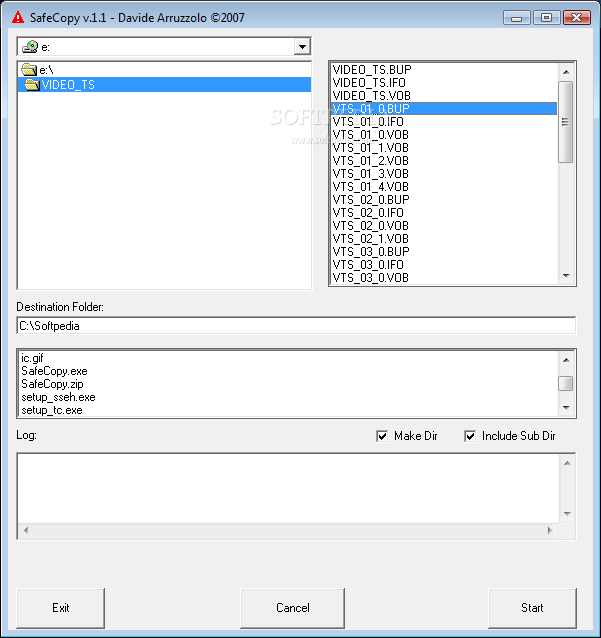Select file VTS_01_1.VOB
Image resolution: width=601 pixels, height=638 pixels.
(x=444, y=148)
